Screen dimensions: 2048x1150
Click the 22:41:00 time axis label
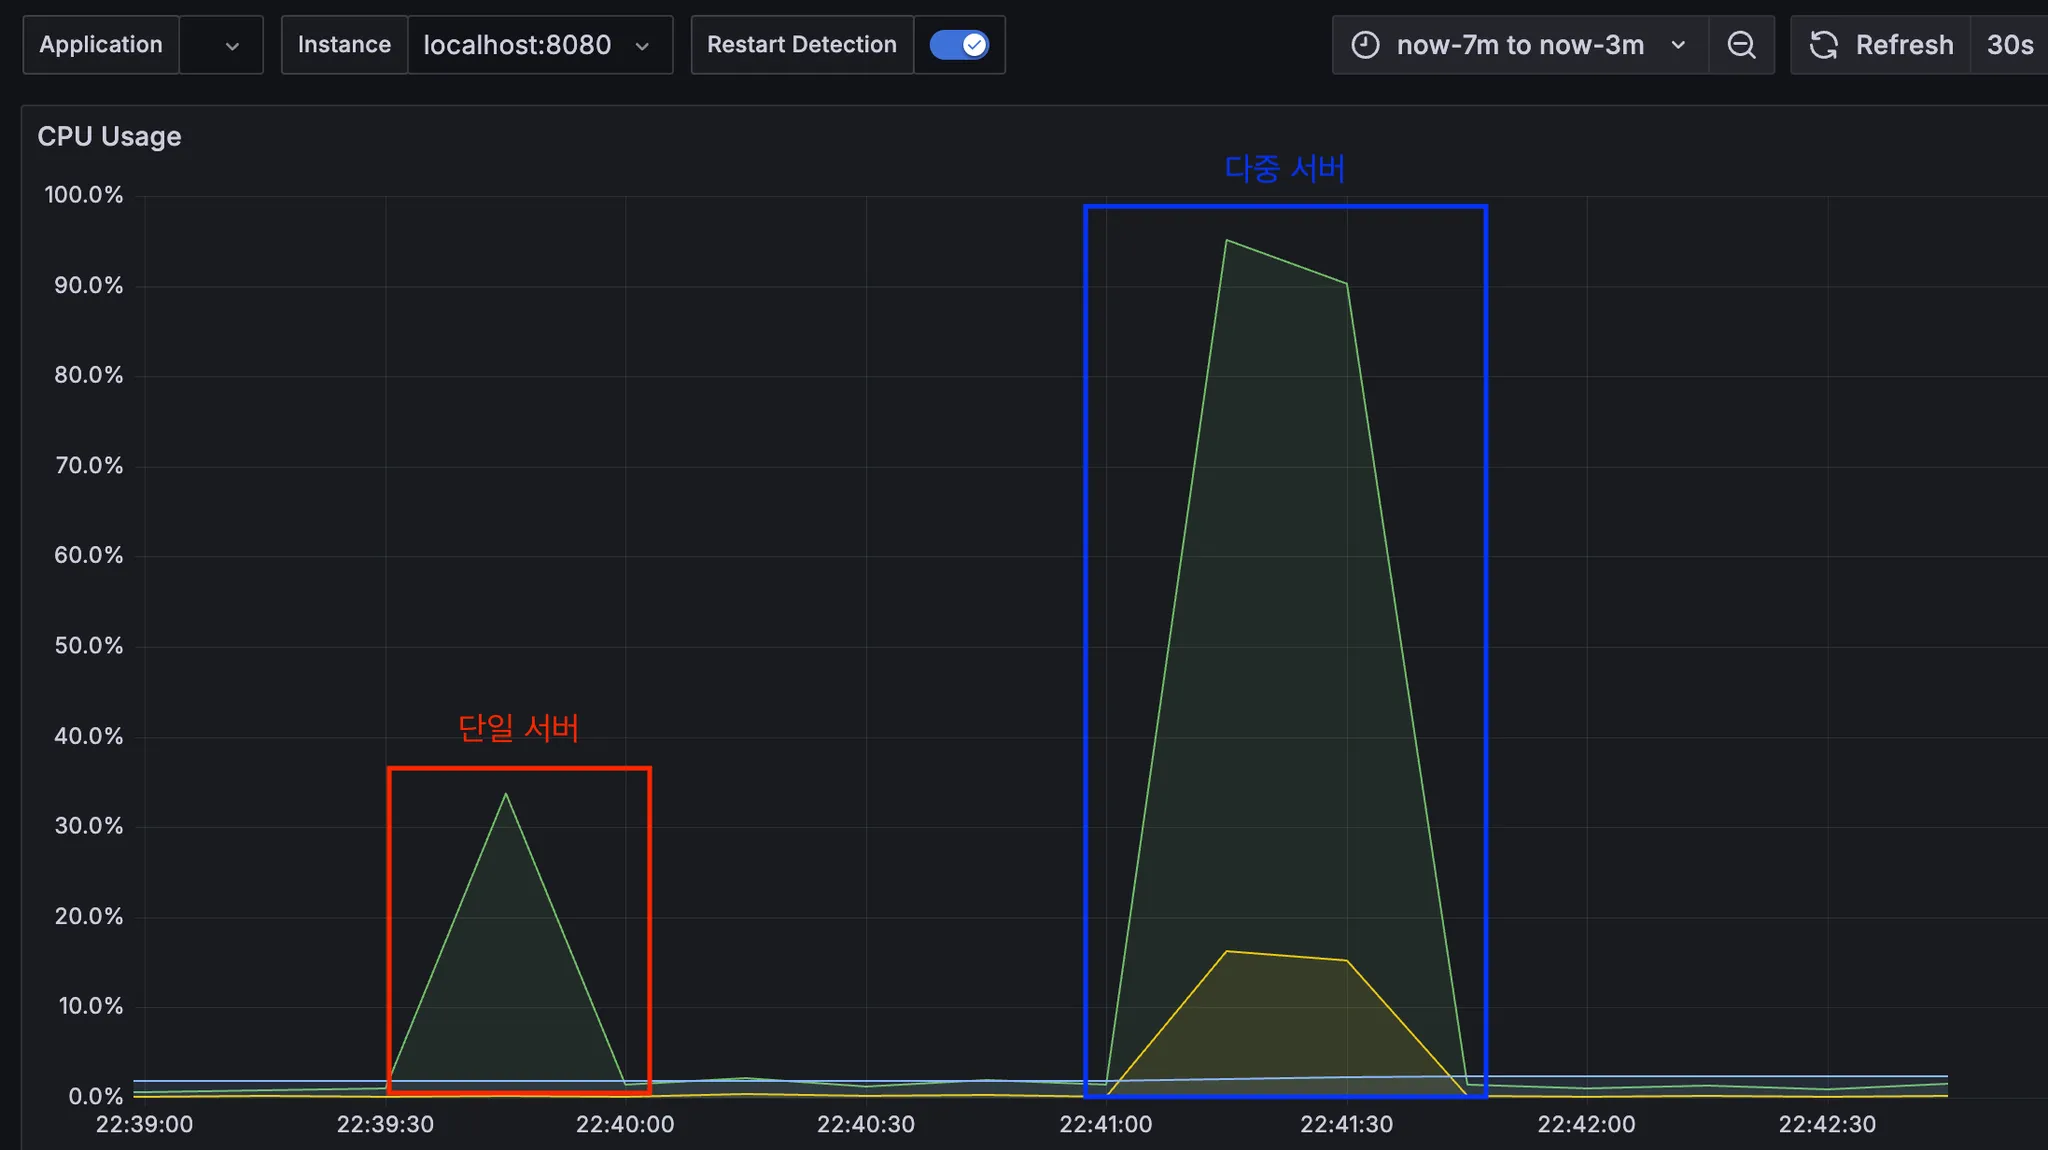(1105, 1124)
